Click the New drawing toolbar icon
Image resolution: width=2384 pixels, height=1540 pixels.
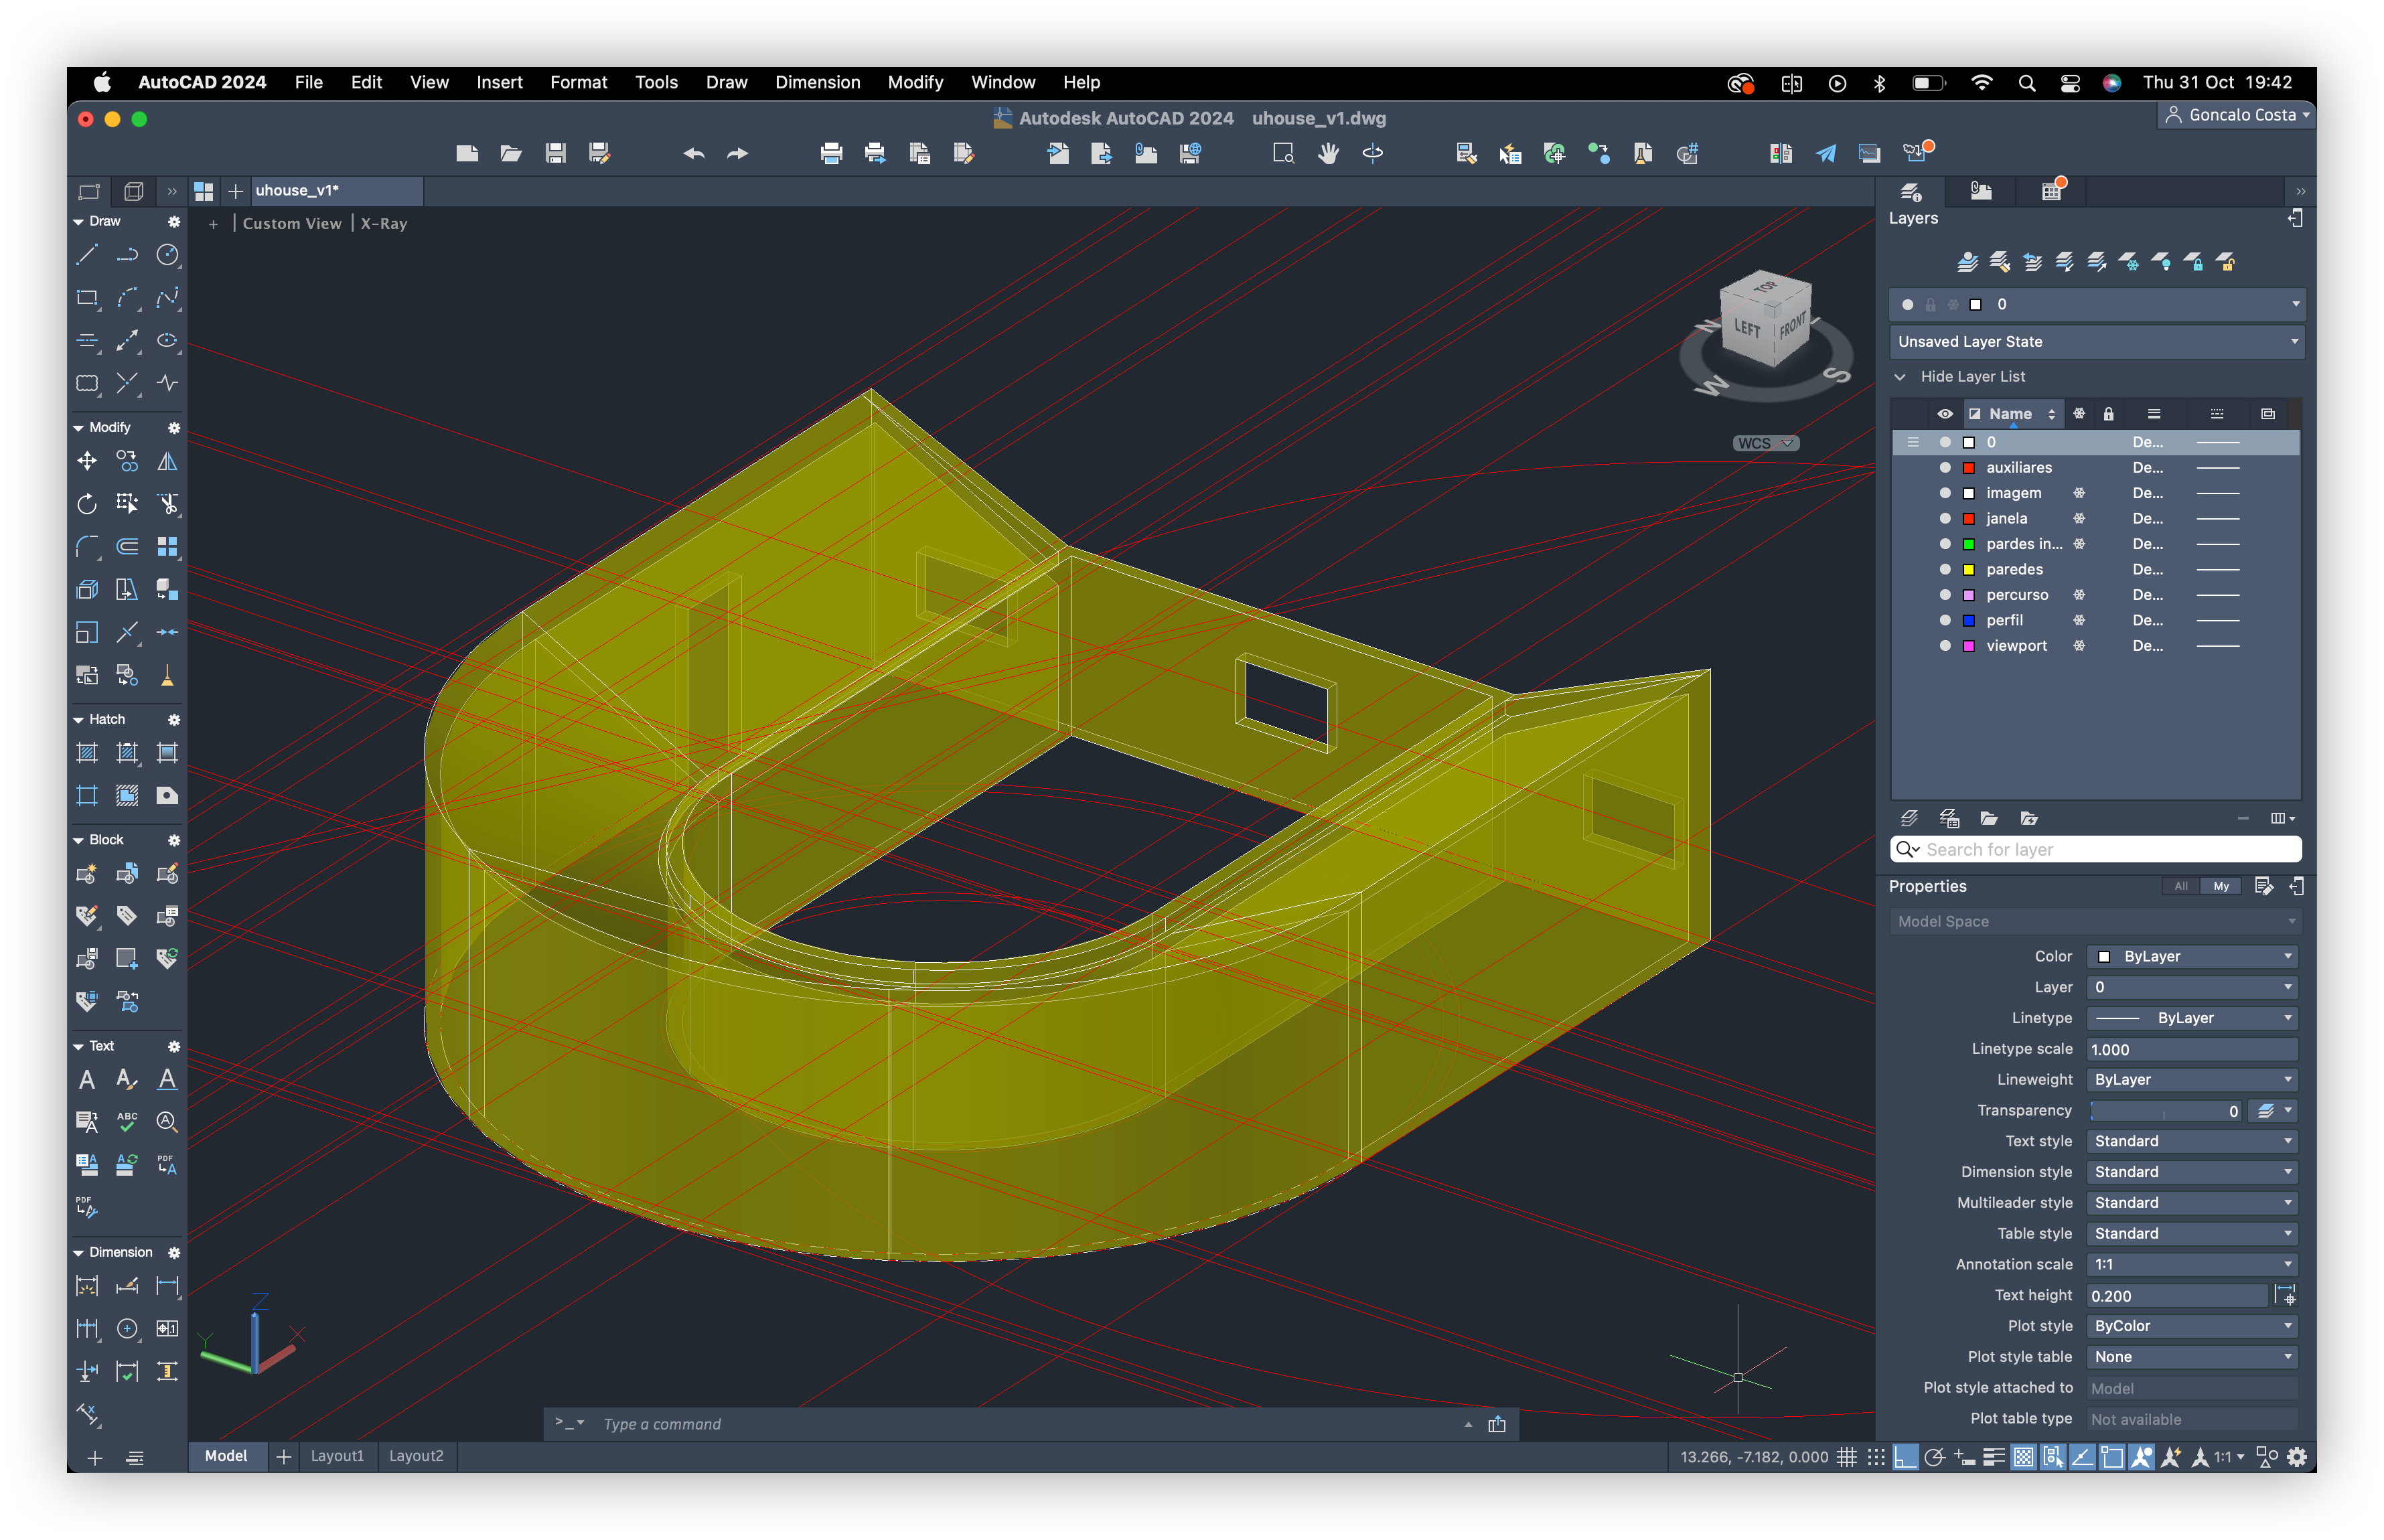467,153
